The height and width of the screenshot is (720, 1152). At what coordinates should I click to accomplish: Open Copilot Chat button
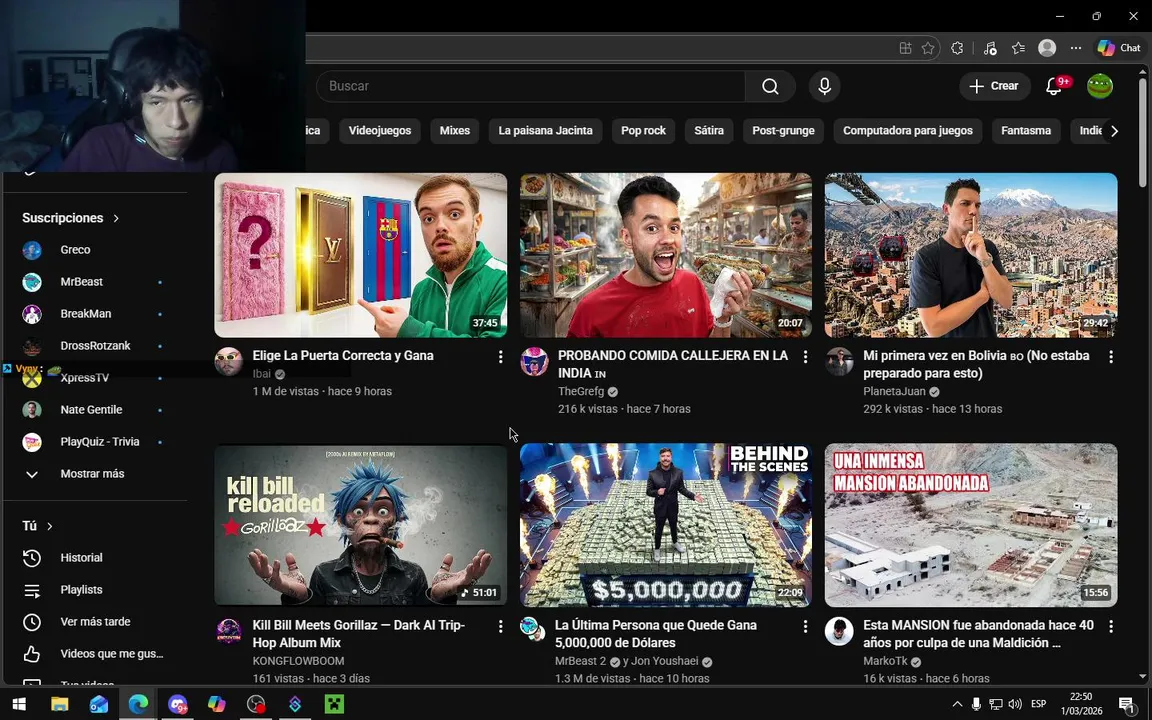click(x=1119, y=48)
